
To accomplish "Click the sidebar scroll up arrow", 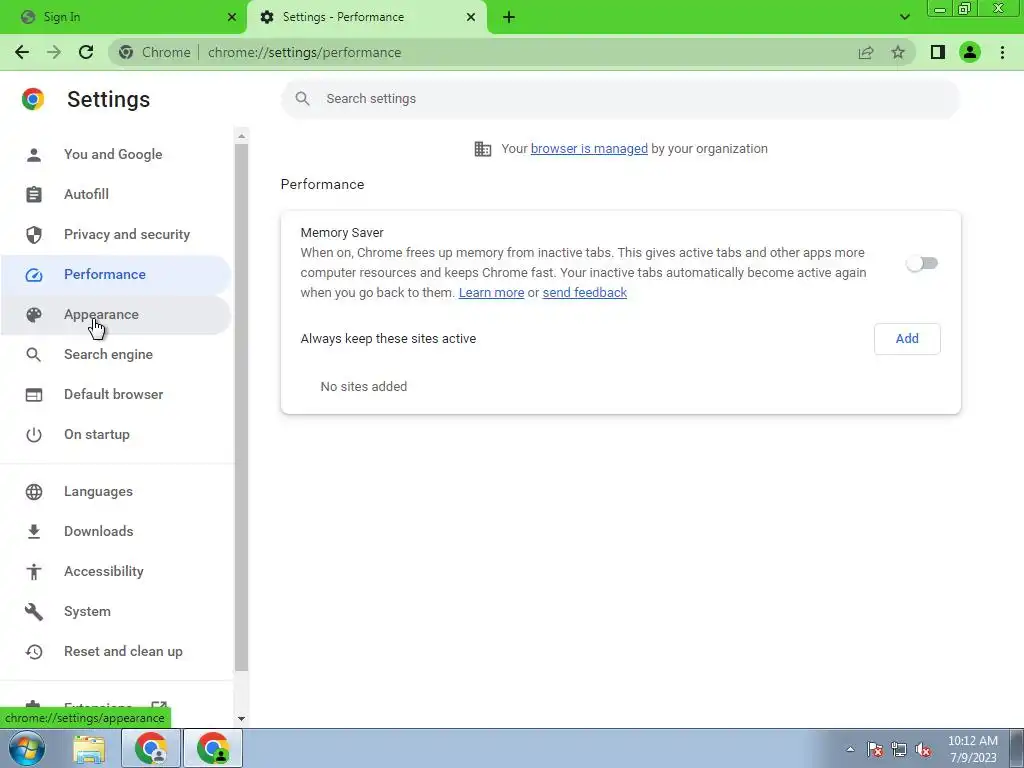I will pos(241,136).
